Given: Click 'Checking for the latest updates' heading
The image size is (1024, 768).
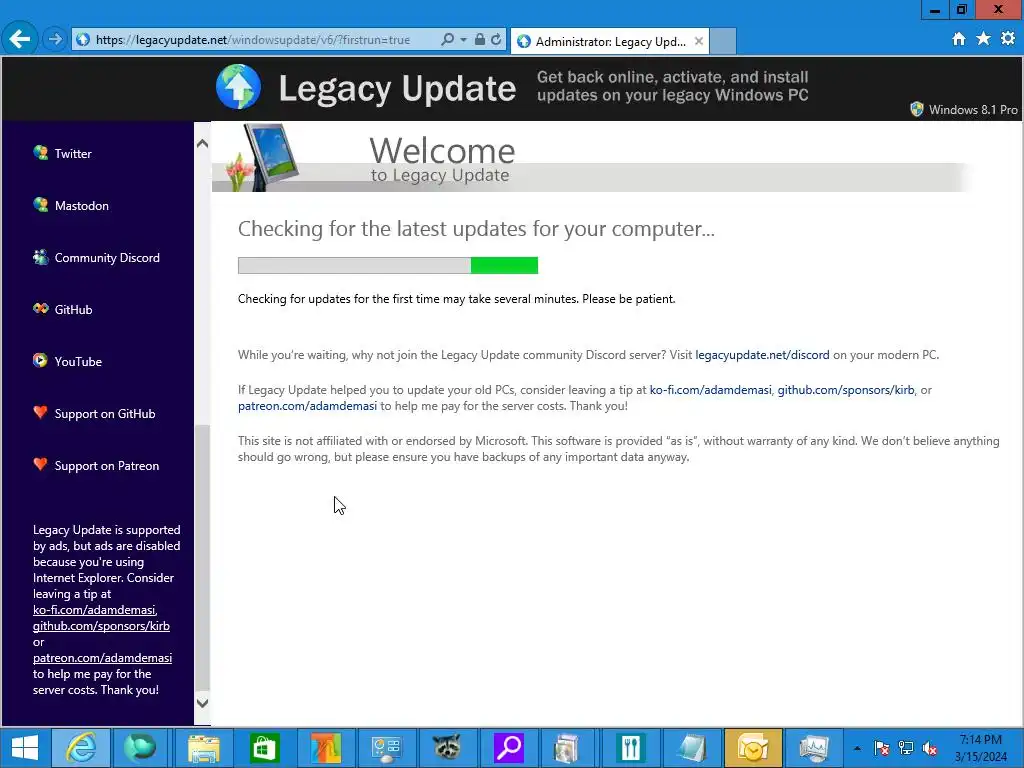Looking at the screenshot, I should point(476,229).
